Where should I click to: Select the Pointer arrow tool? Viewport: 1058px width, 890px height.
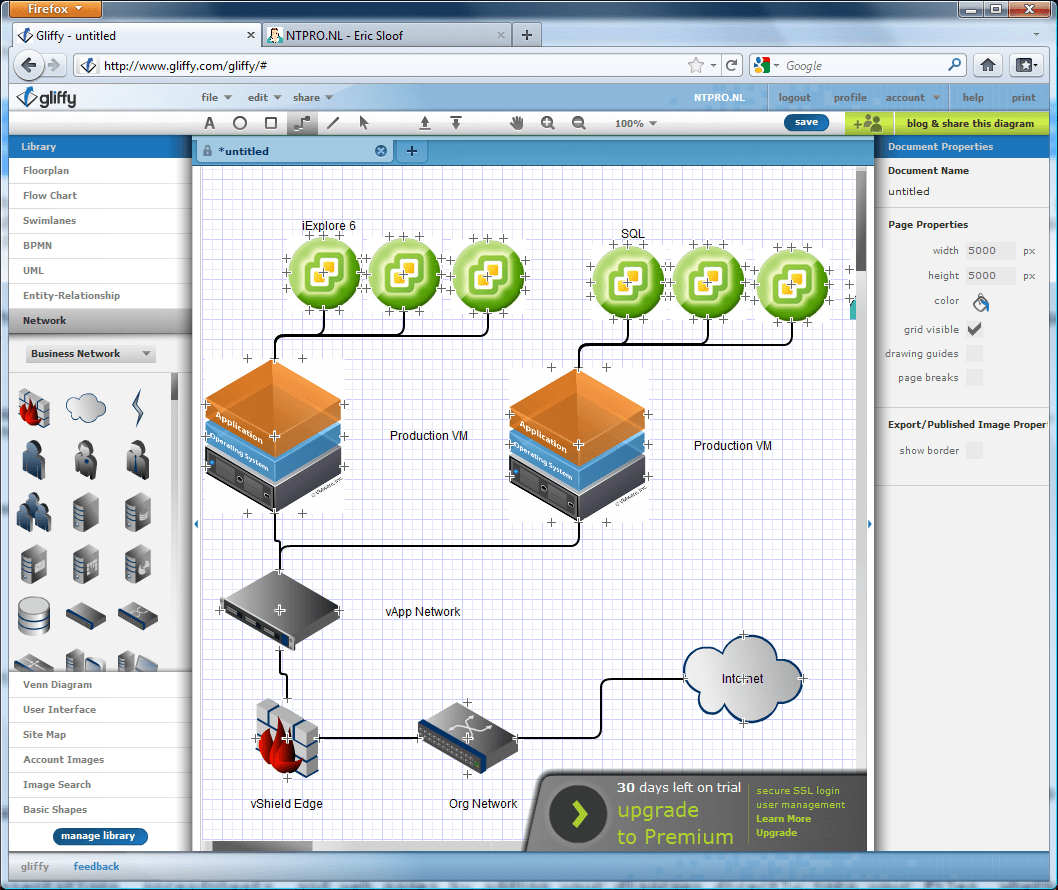pos(364,123)
